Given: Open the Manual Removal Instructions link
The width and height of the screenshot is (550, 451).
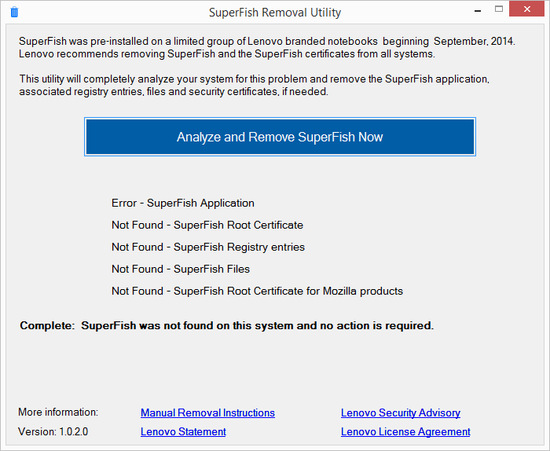Looking at the screenshot, I should [x=208, y=413].
